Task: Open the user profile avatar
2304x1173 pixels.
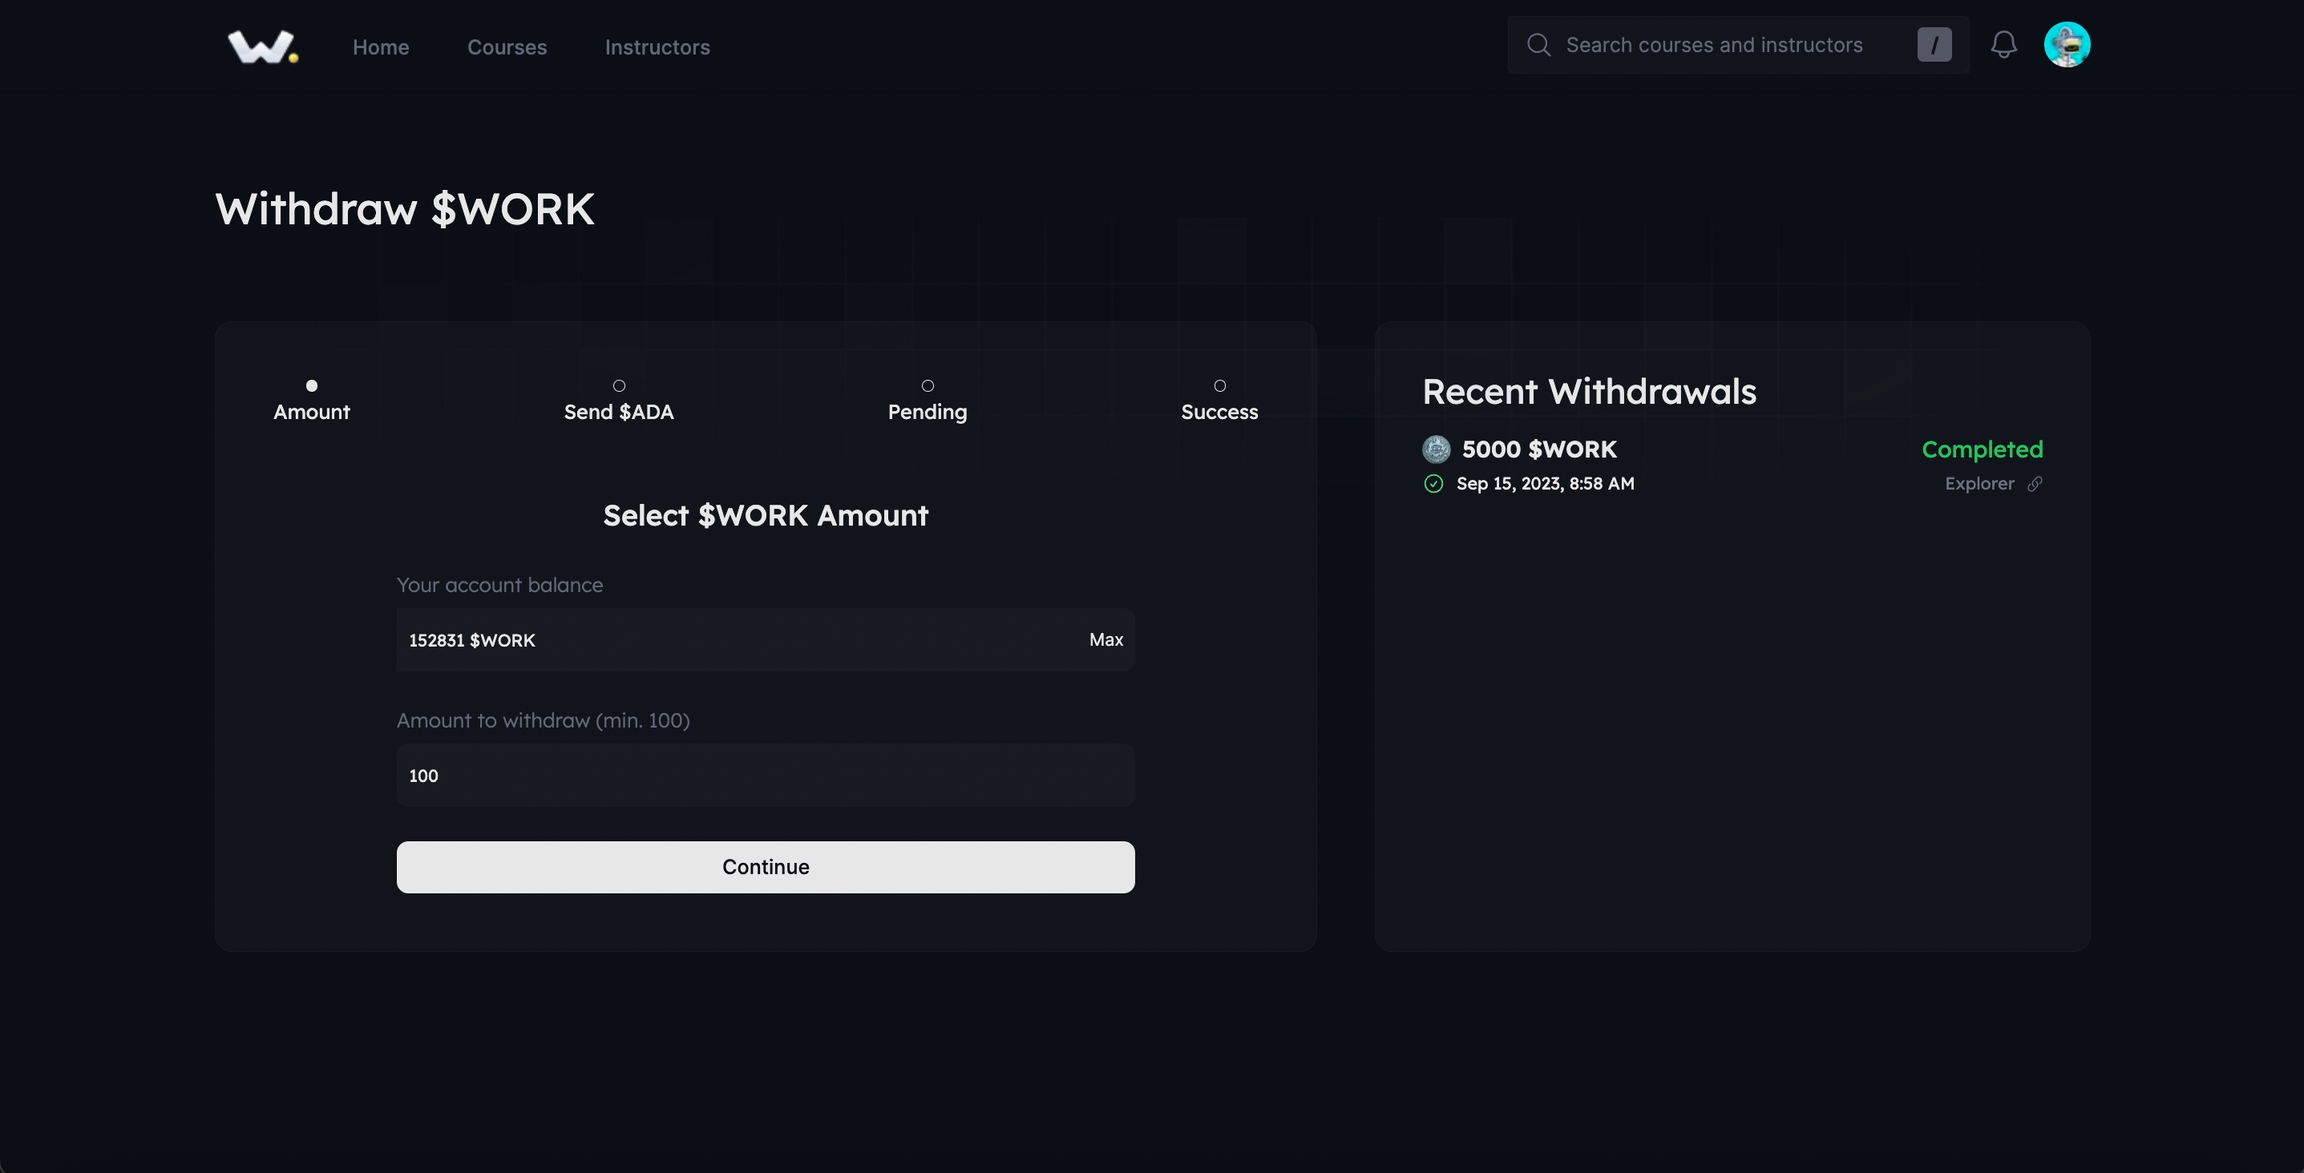Action: click(x=2067, y=45)
